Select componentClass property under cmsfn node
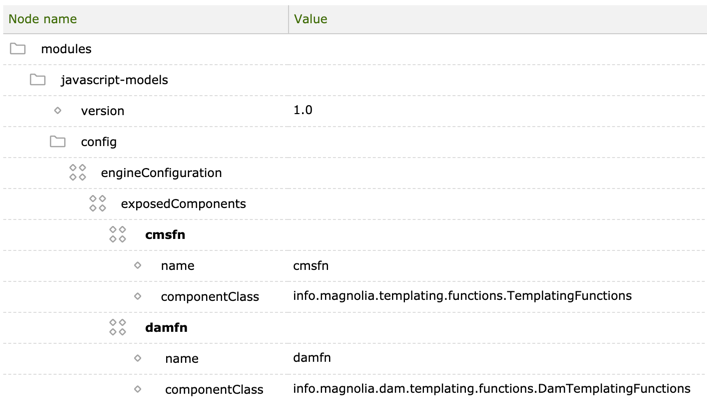707x403 pixels. (x=210, y=297)
